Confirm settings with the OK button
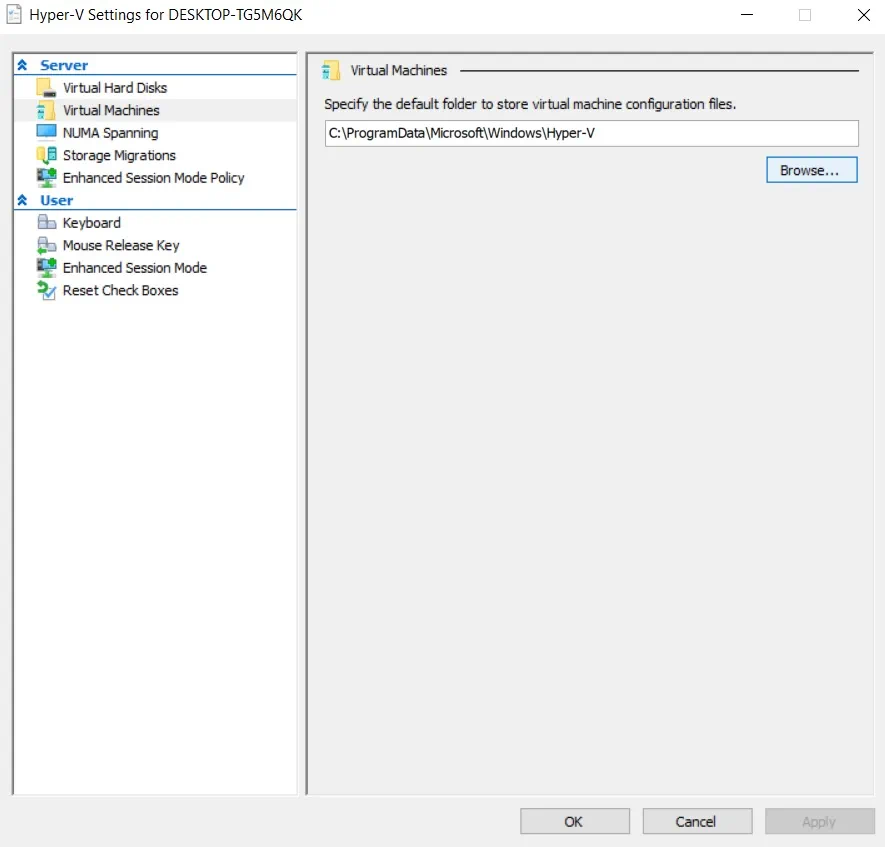 pos(574,821)
